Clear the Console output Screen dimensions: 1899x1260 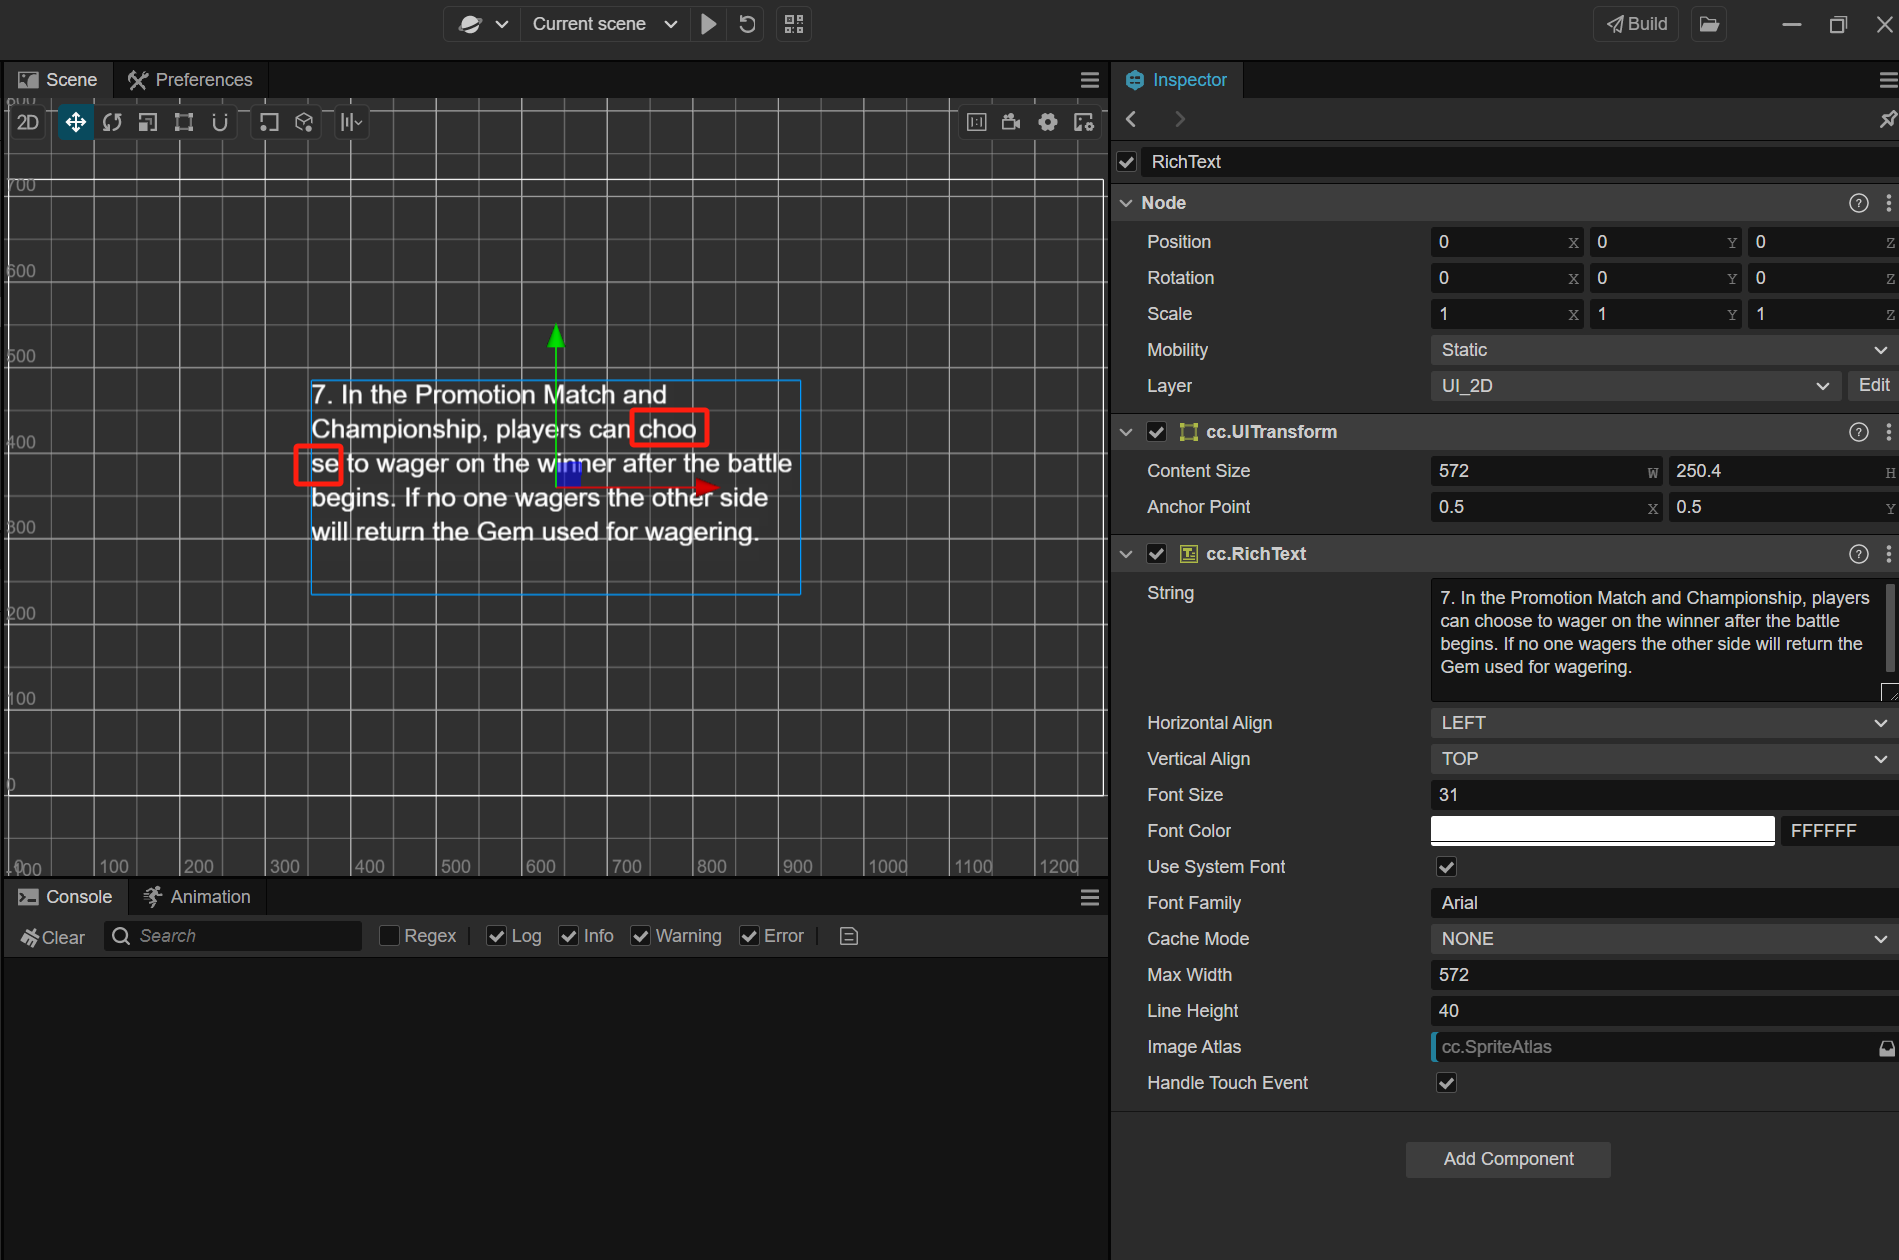(x=53, y=937)
